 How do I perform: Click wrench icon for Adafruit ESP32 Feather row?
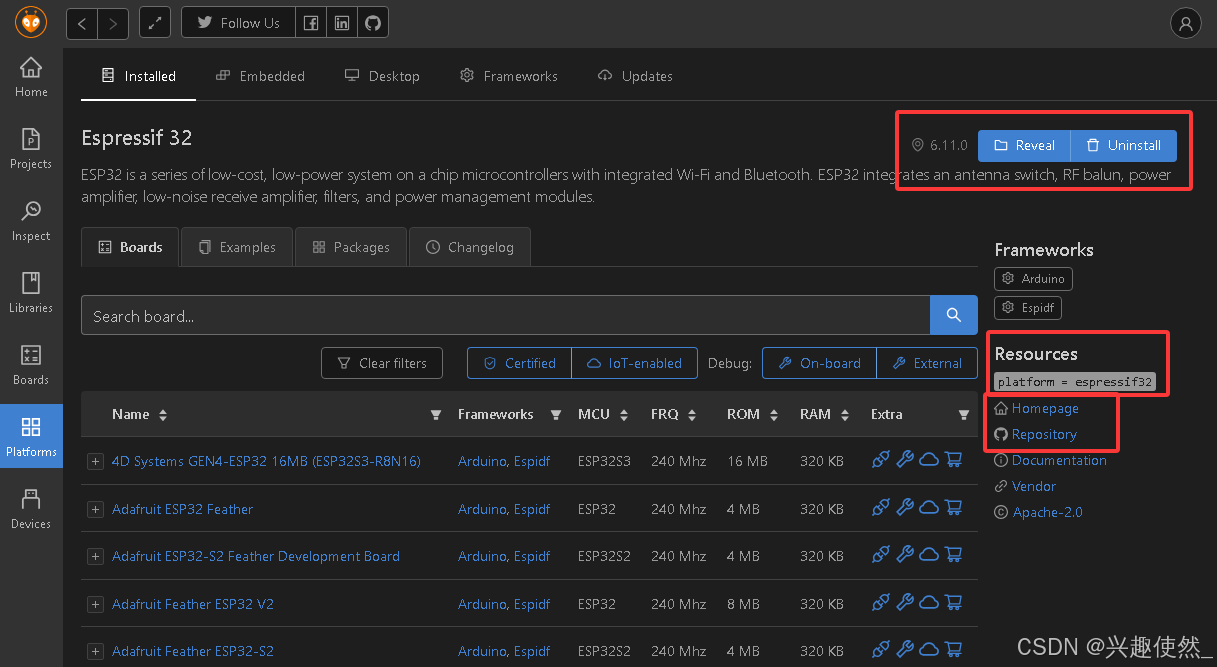coord(905,508)
